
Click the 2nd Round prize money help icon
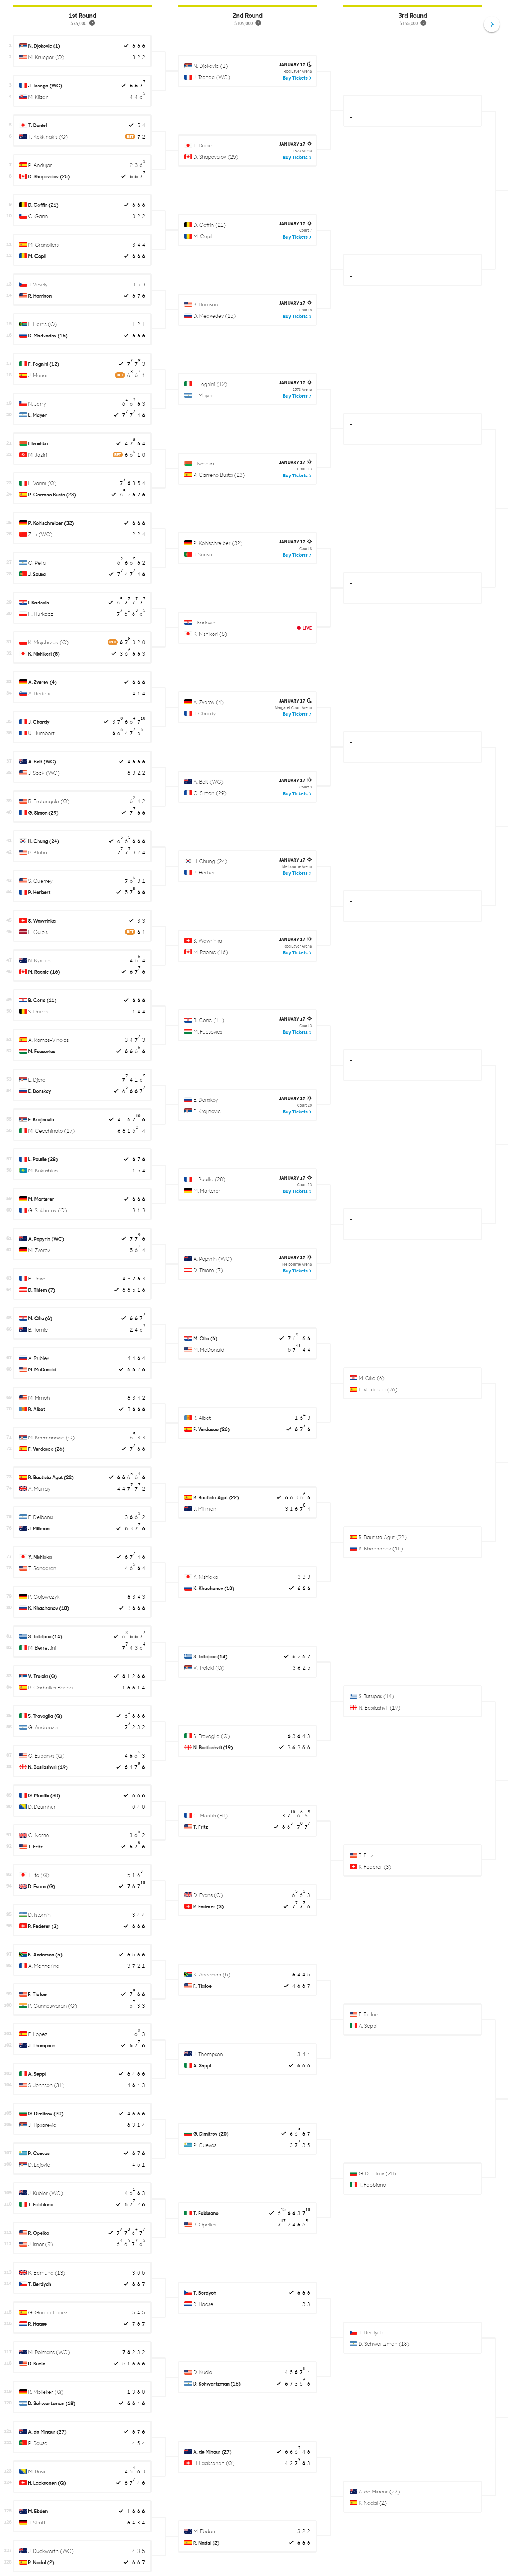click(x=258, y=23)
